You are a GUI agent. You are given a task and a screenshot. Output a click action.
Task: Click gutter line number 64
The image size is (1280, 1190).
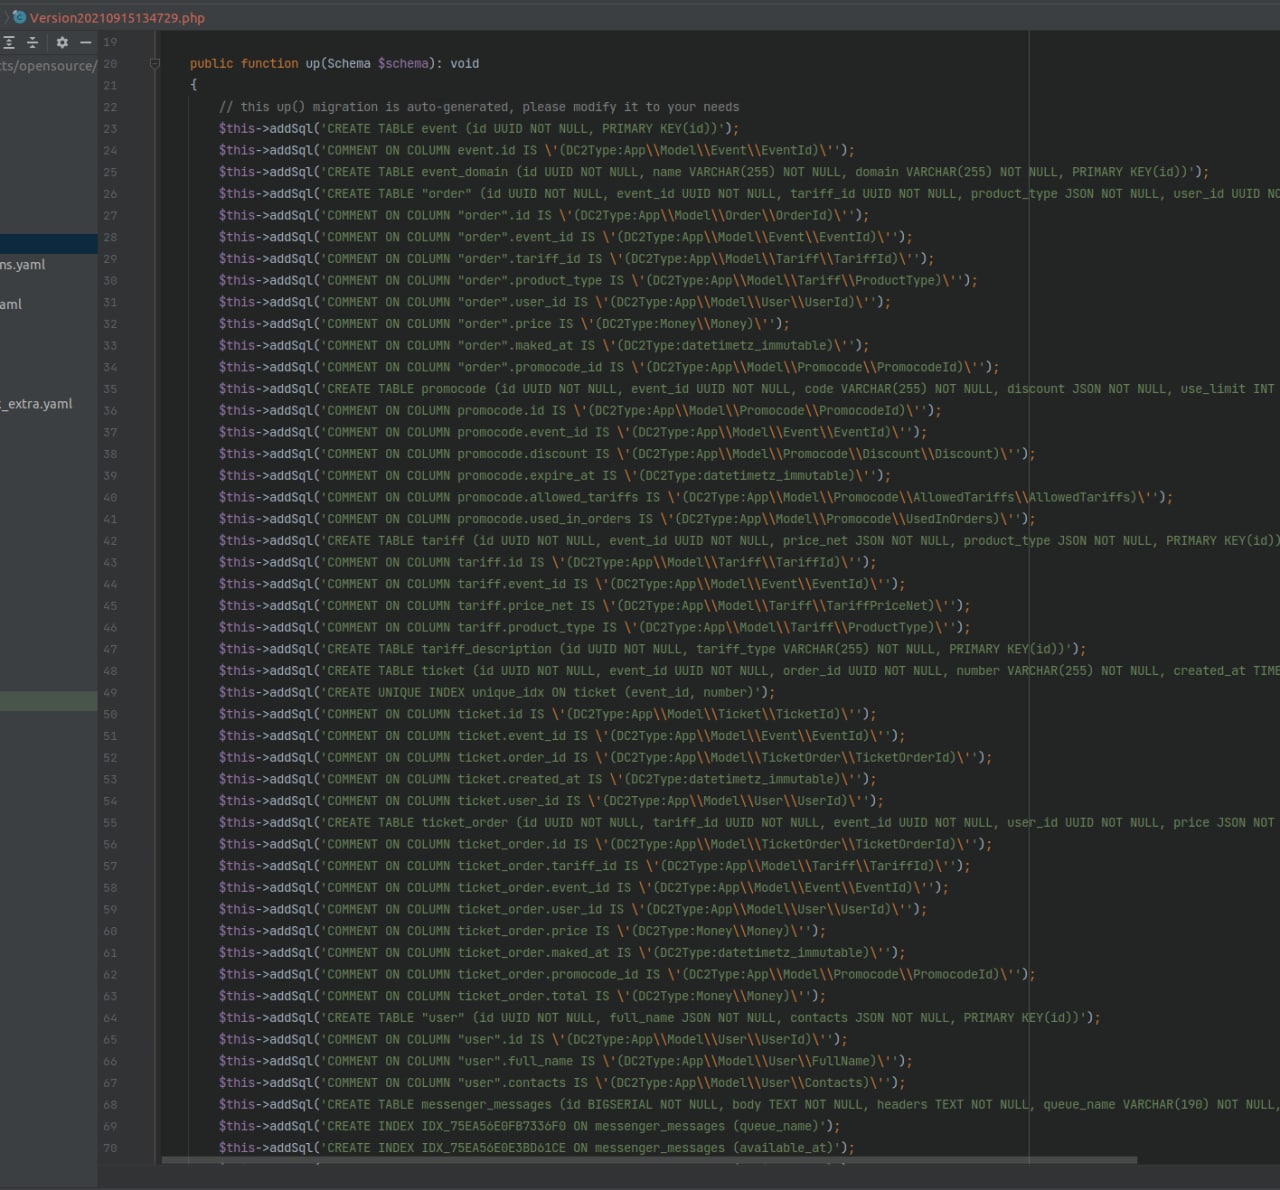click(x=110, y=1017)
